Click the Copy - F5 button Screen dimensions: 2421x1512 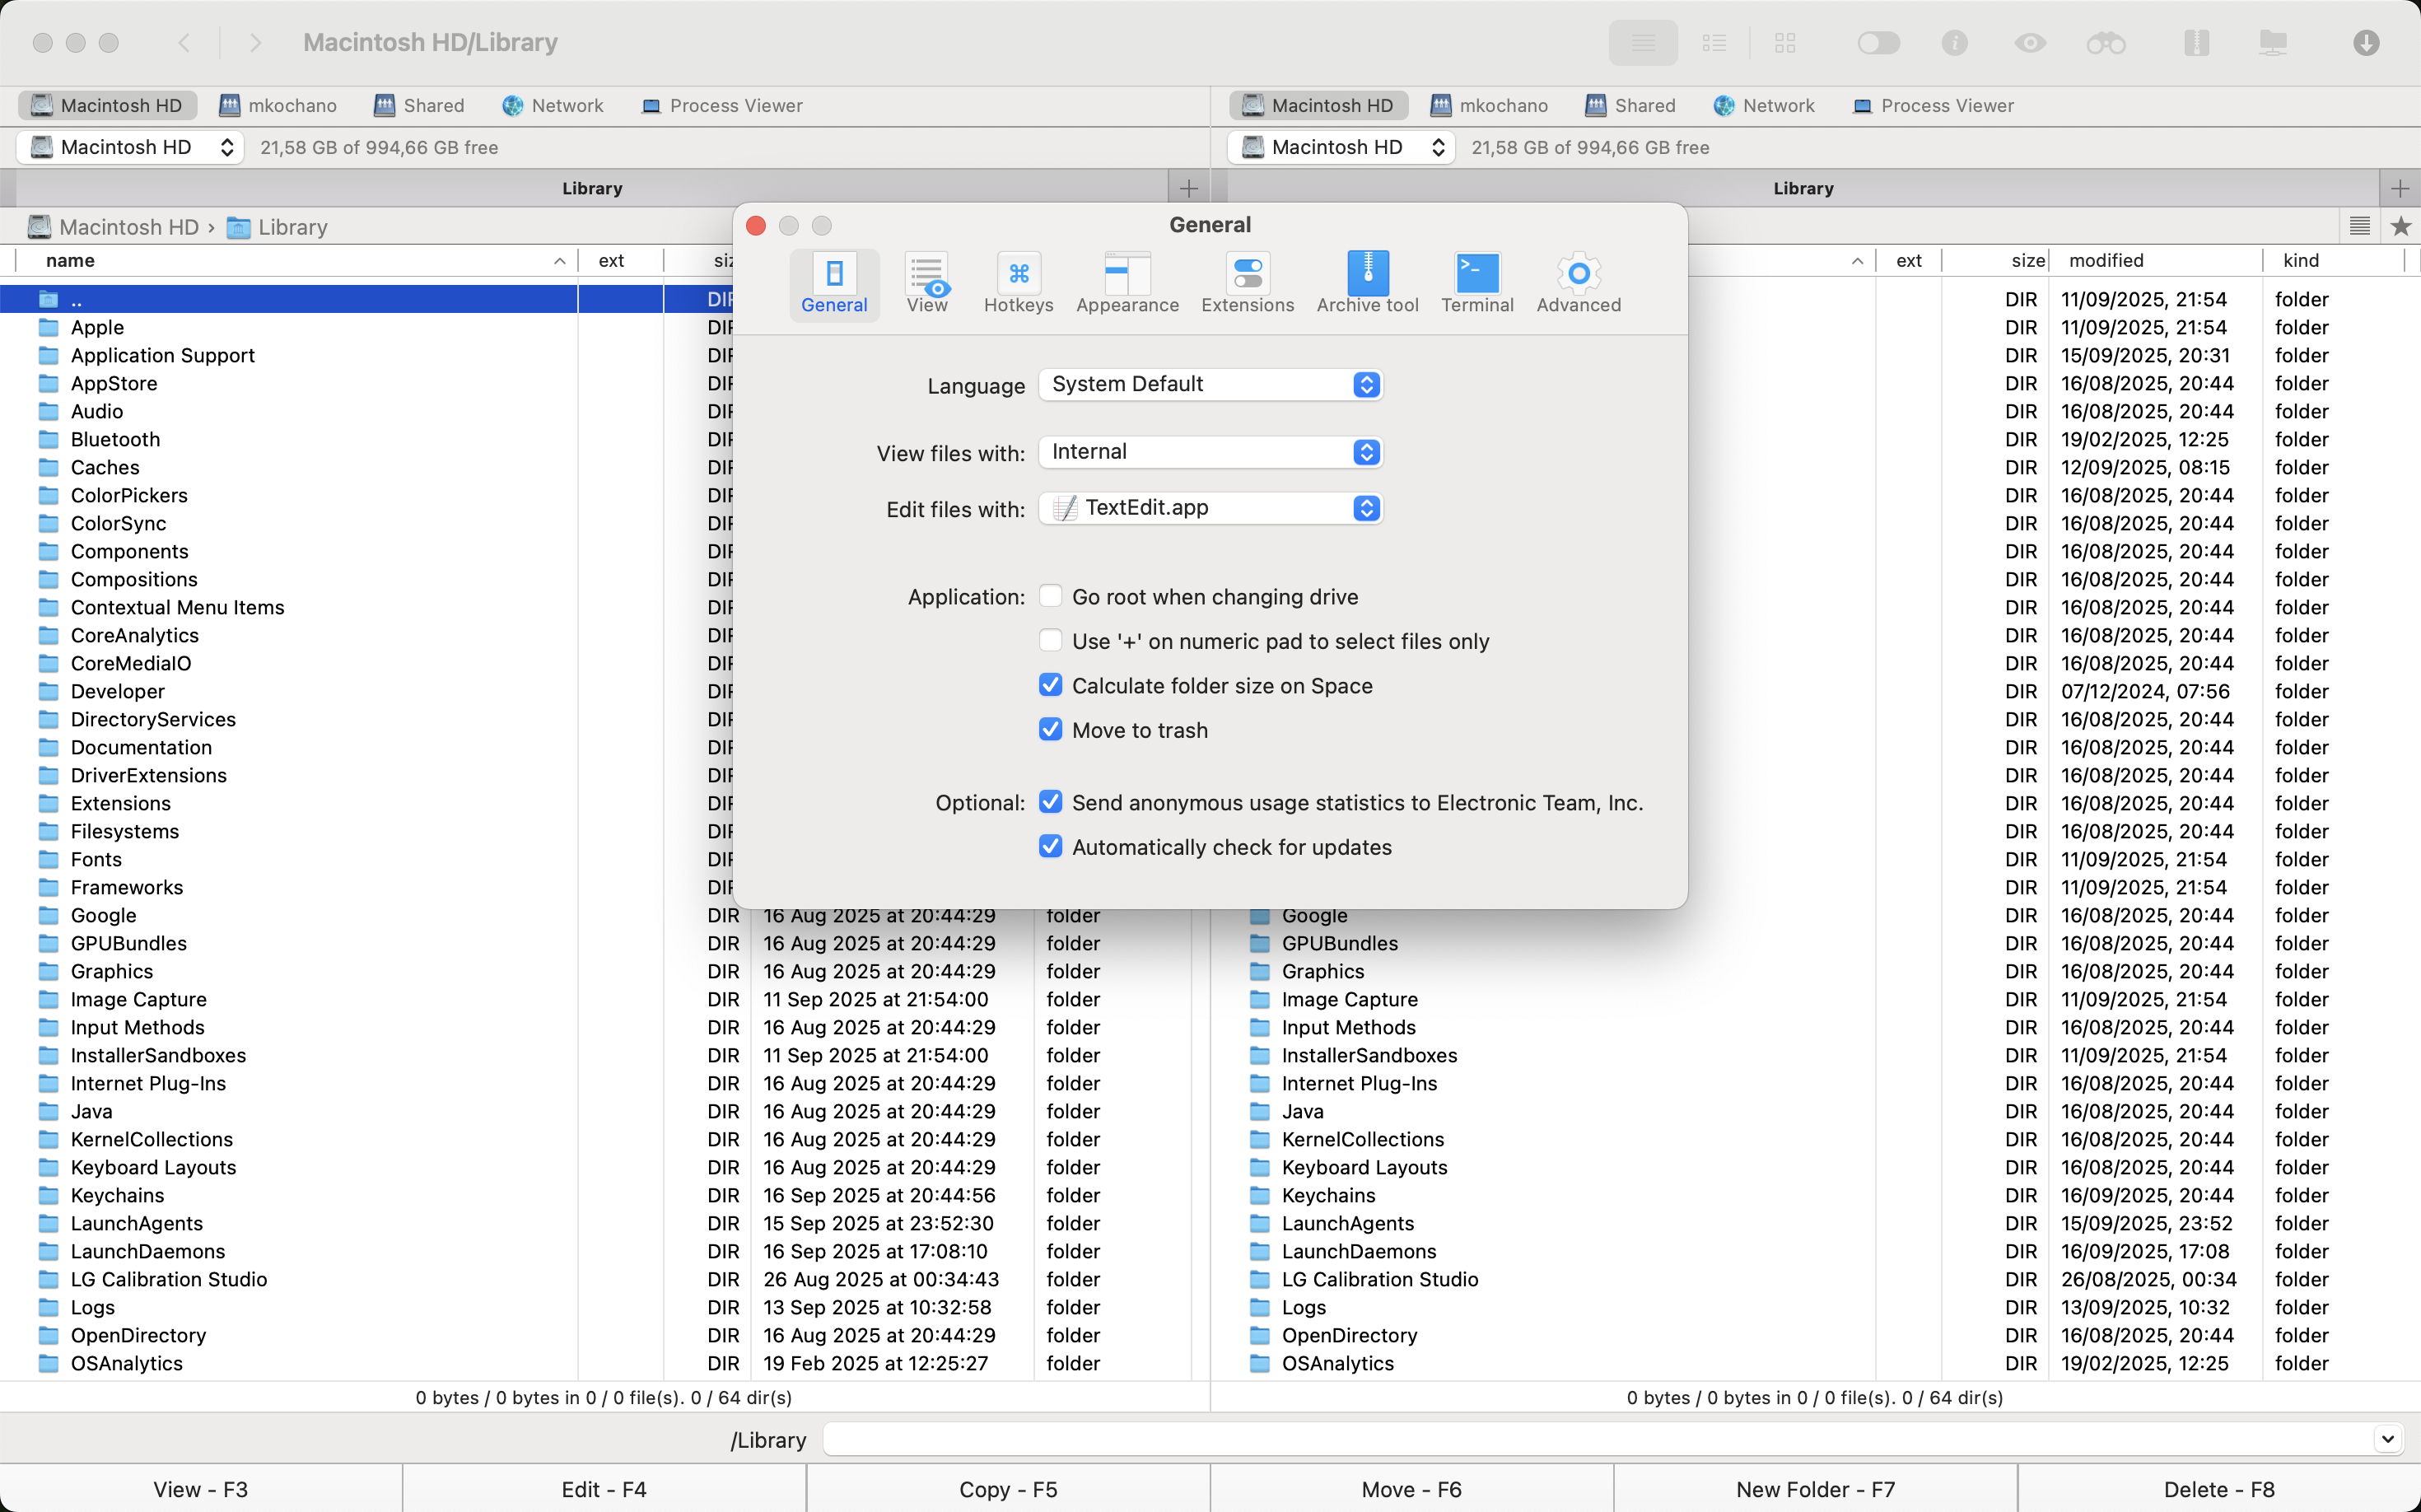coord(1008,1489)
